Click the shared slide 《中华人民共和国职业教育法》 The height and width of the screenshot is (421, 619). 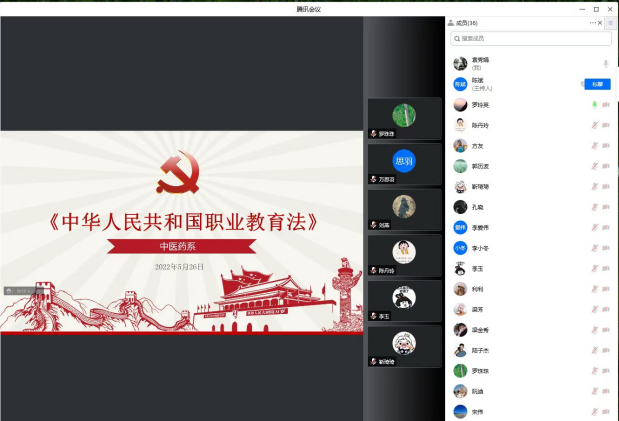click(x=182, y=233)
